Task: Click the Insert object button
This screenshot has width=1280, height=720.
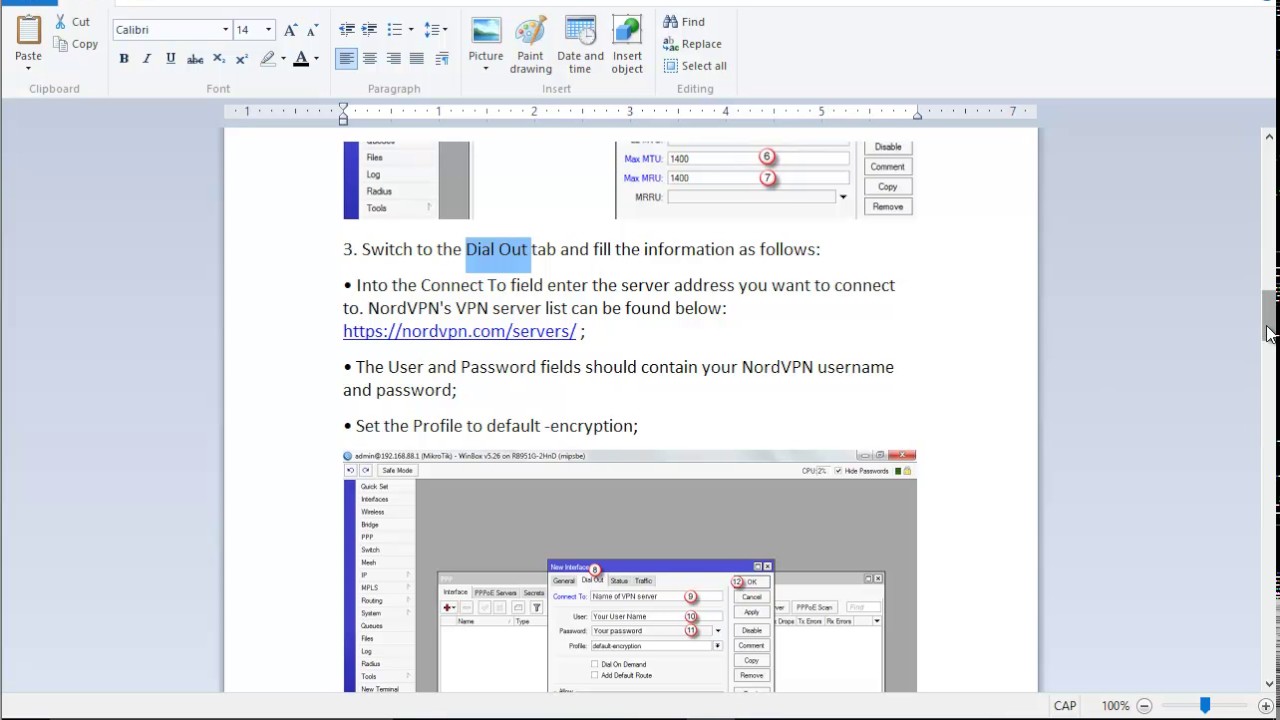Action: point(627,45)
